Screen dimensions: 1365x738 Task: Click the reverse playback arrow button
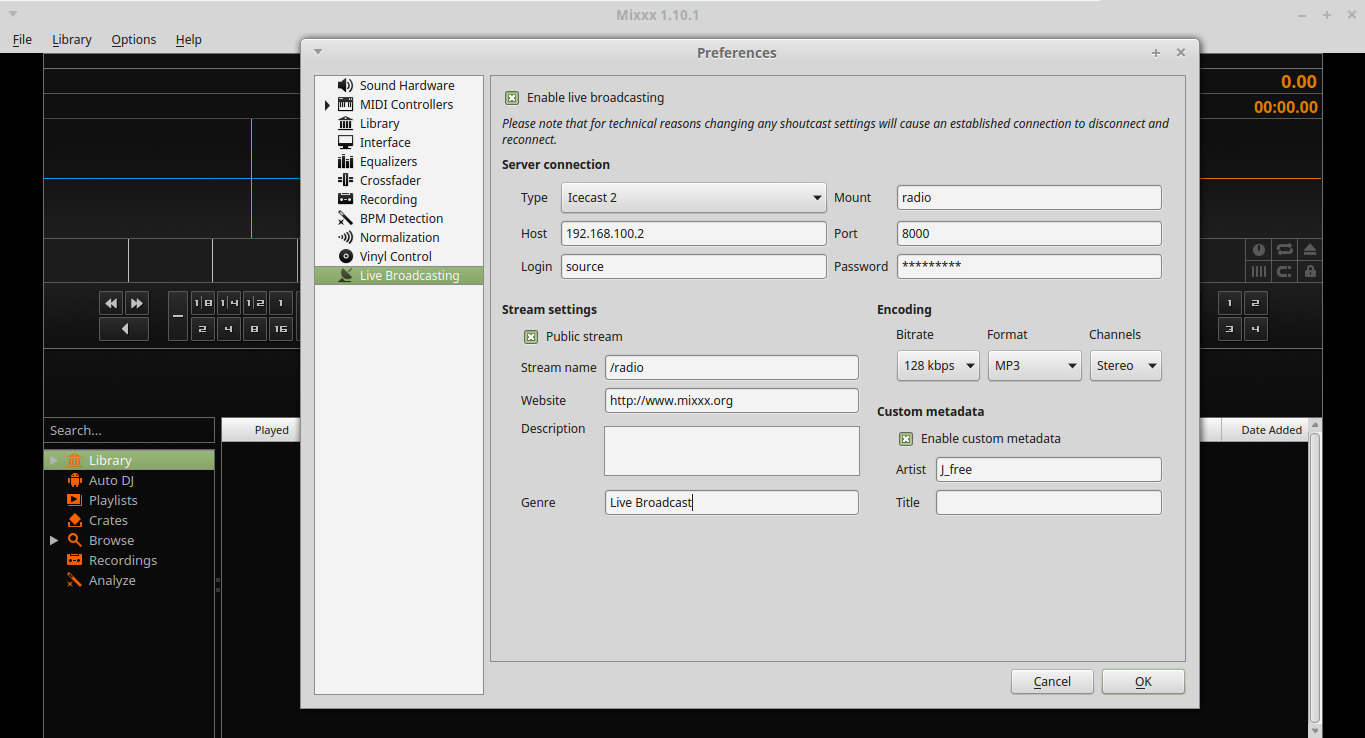pos(124,329)
